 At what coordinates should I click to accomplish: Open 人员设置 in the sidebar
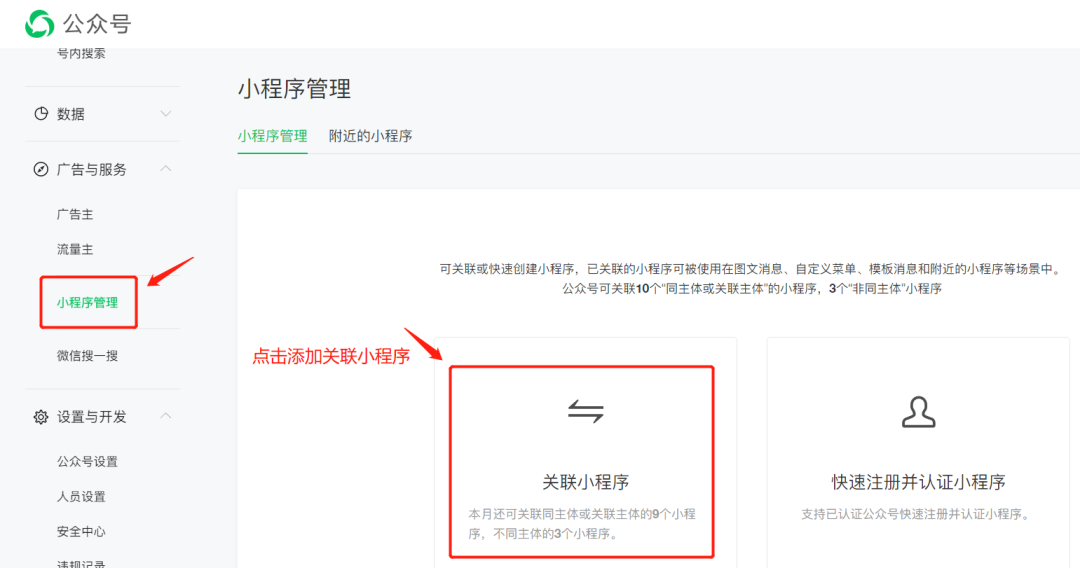click(81, 496)
